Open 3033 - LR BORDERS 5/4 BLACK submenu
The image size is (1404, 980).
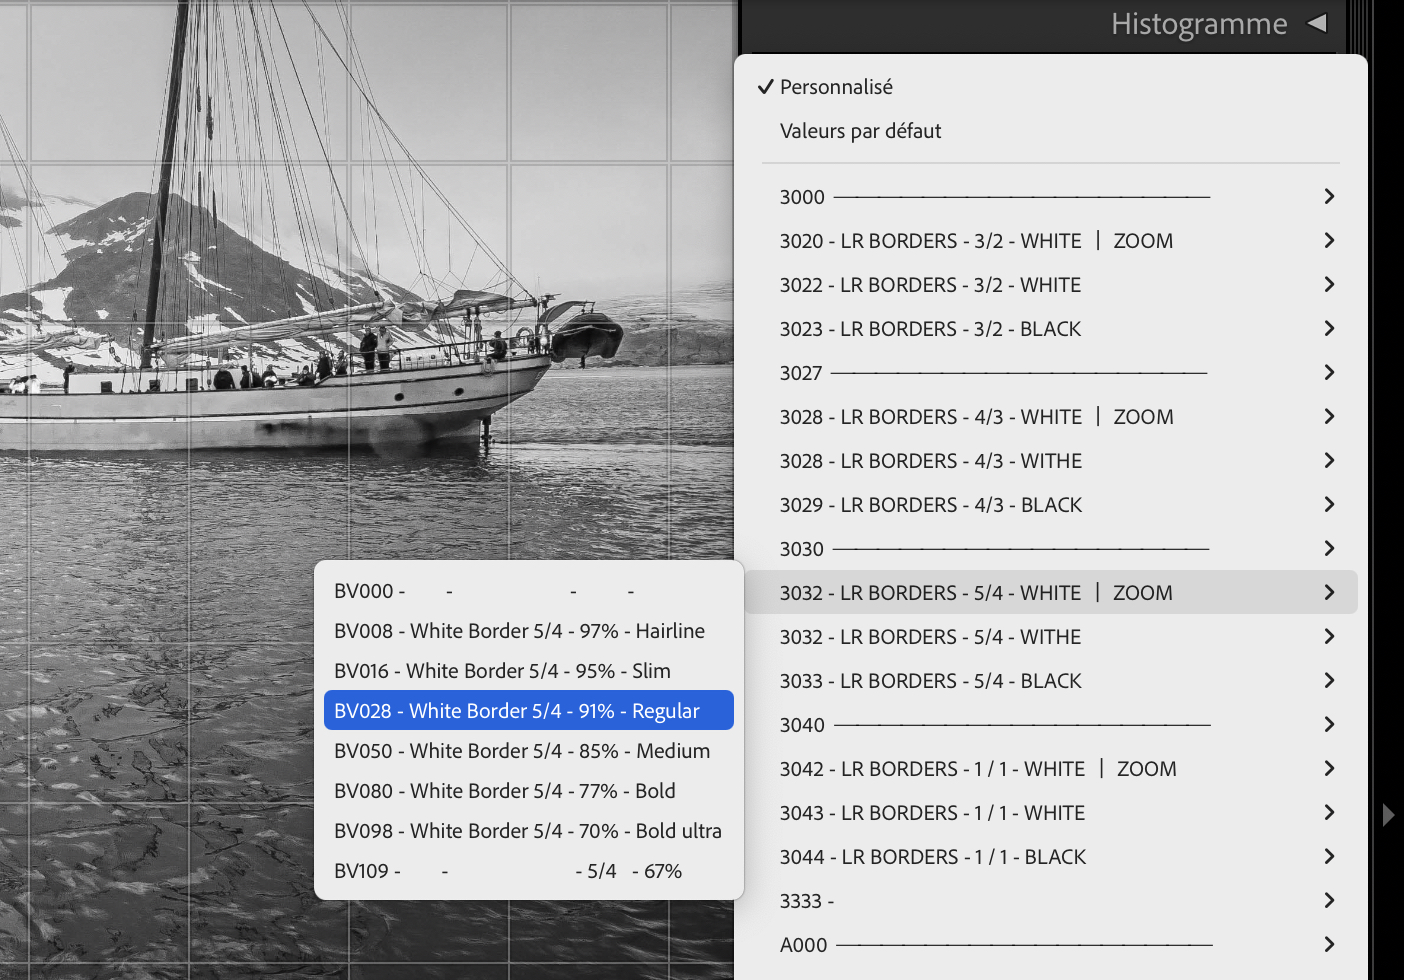[x=930, y=681]
